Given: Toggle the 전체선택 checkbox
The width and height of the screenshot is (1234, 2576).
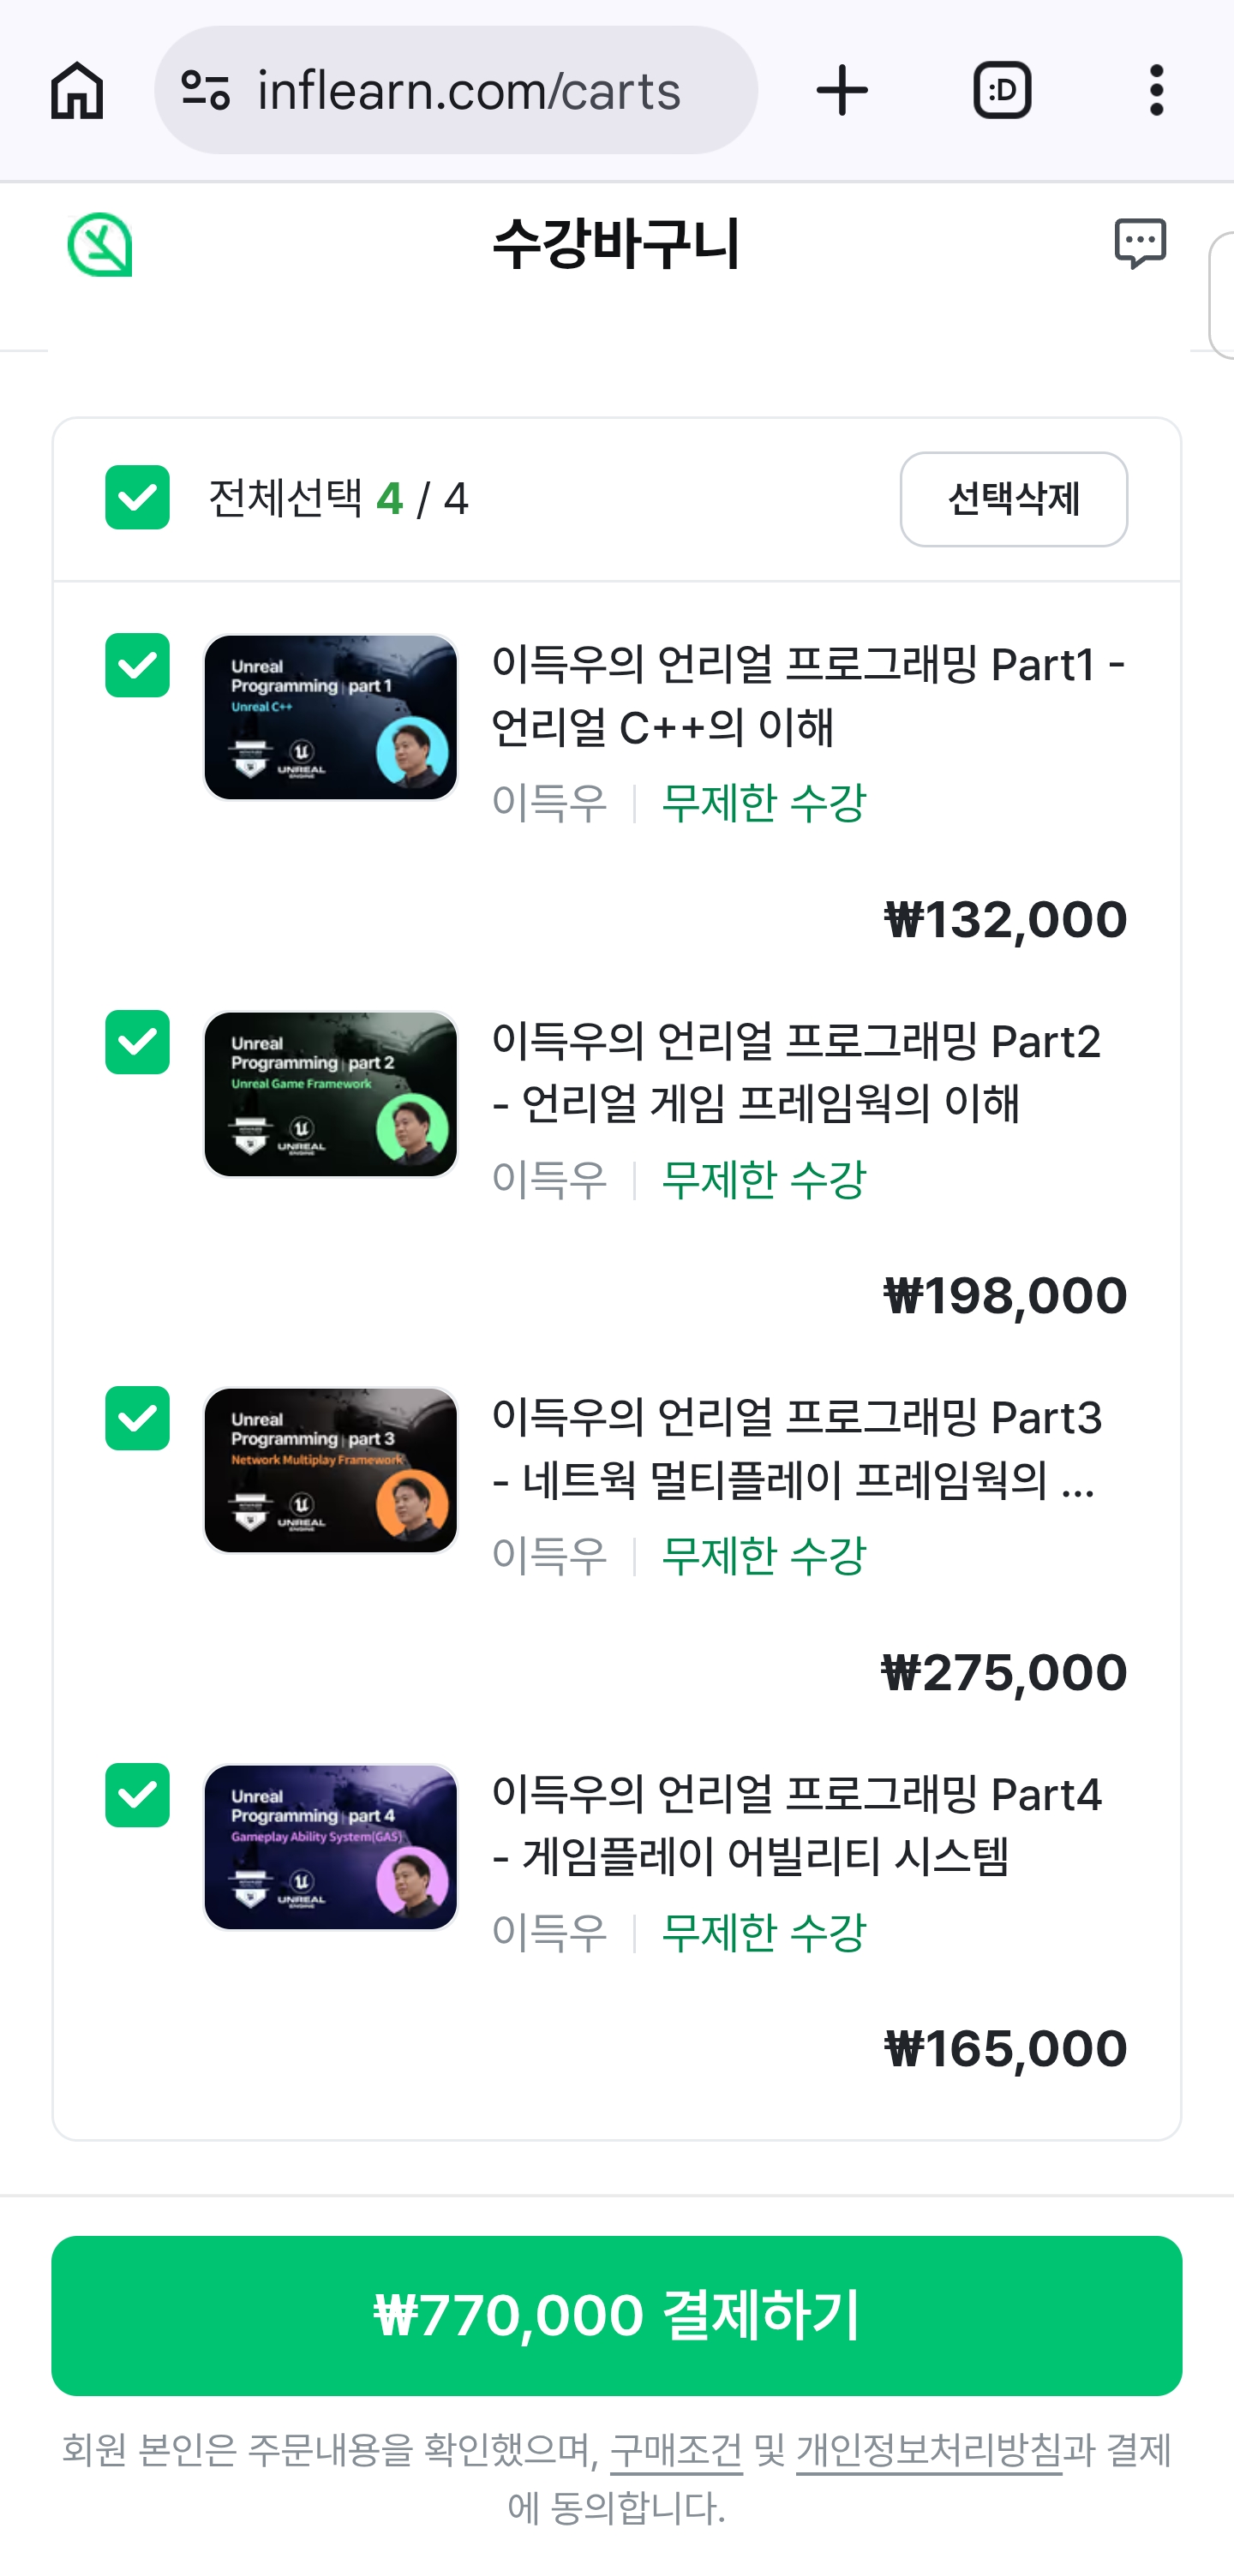Looking at the screenshot, I should 138,498.
